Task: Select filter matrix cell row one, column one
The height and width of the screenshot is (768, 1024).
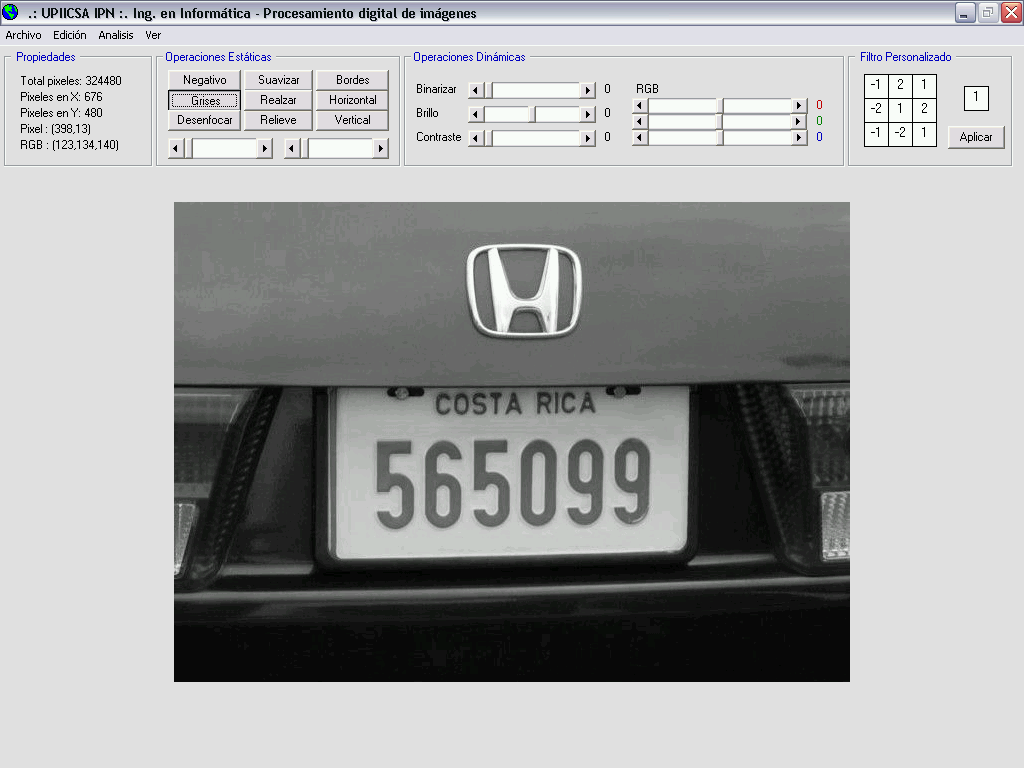Action: (876, 85)
